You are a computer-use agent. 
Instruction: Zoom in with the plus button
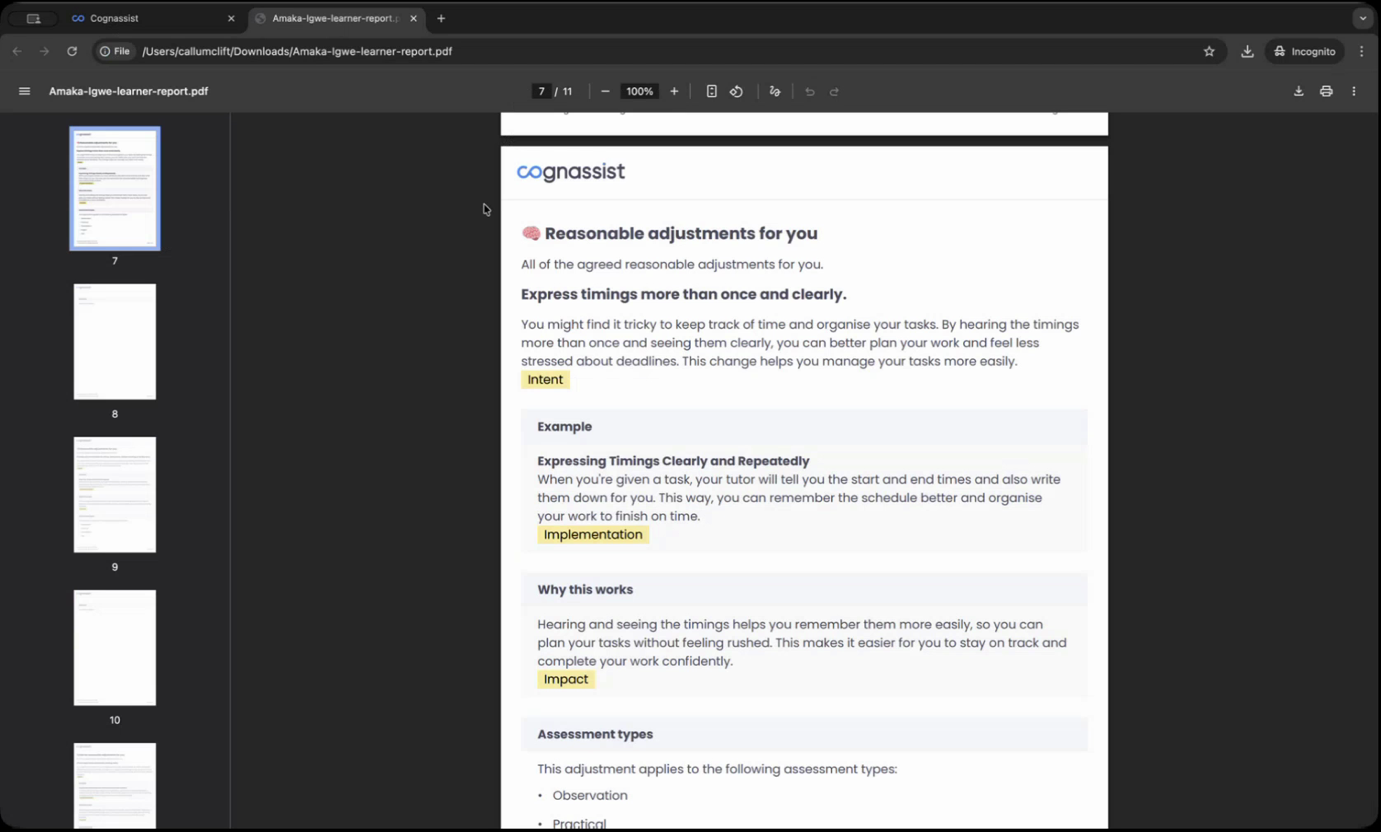tap(674, 91)
